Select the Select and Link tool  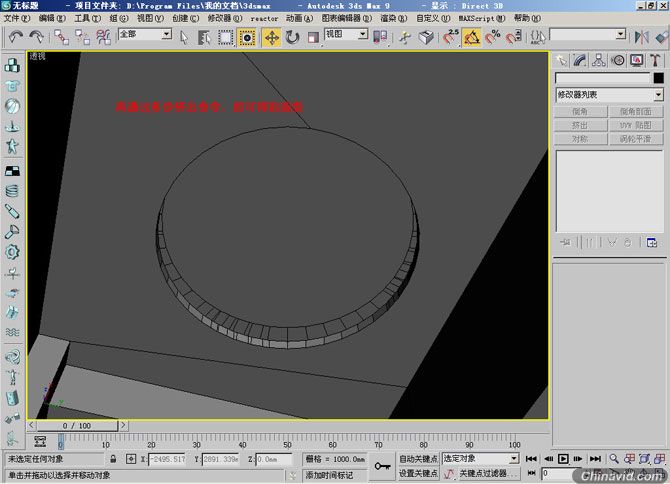click(x=61, y=38)
